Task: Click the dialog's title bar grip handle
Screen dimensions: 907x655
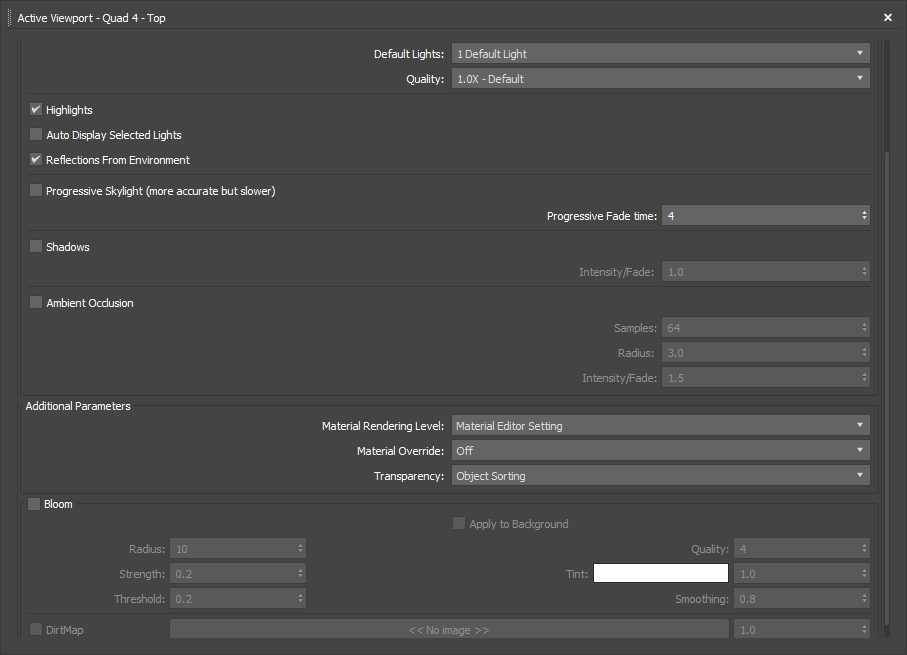Action: click(9, 18)
